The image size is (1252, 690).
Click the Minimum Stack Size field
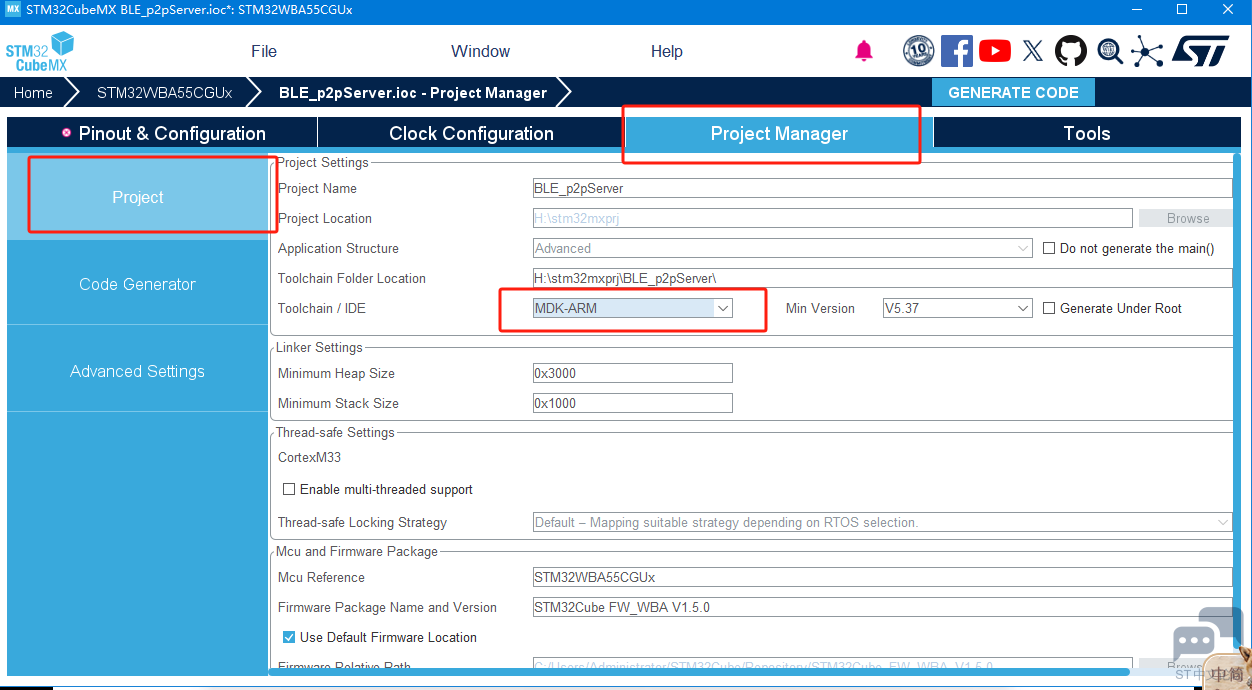(633, 403)
